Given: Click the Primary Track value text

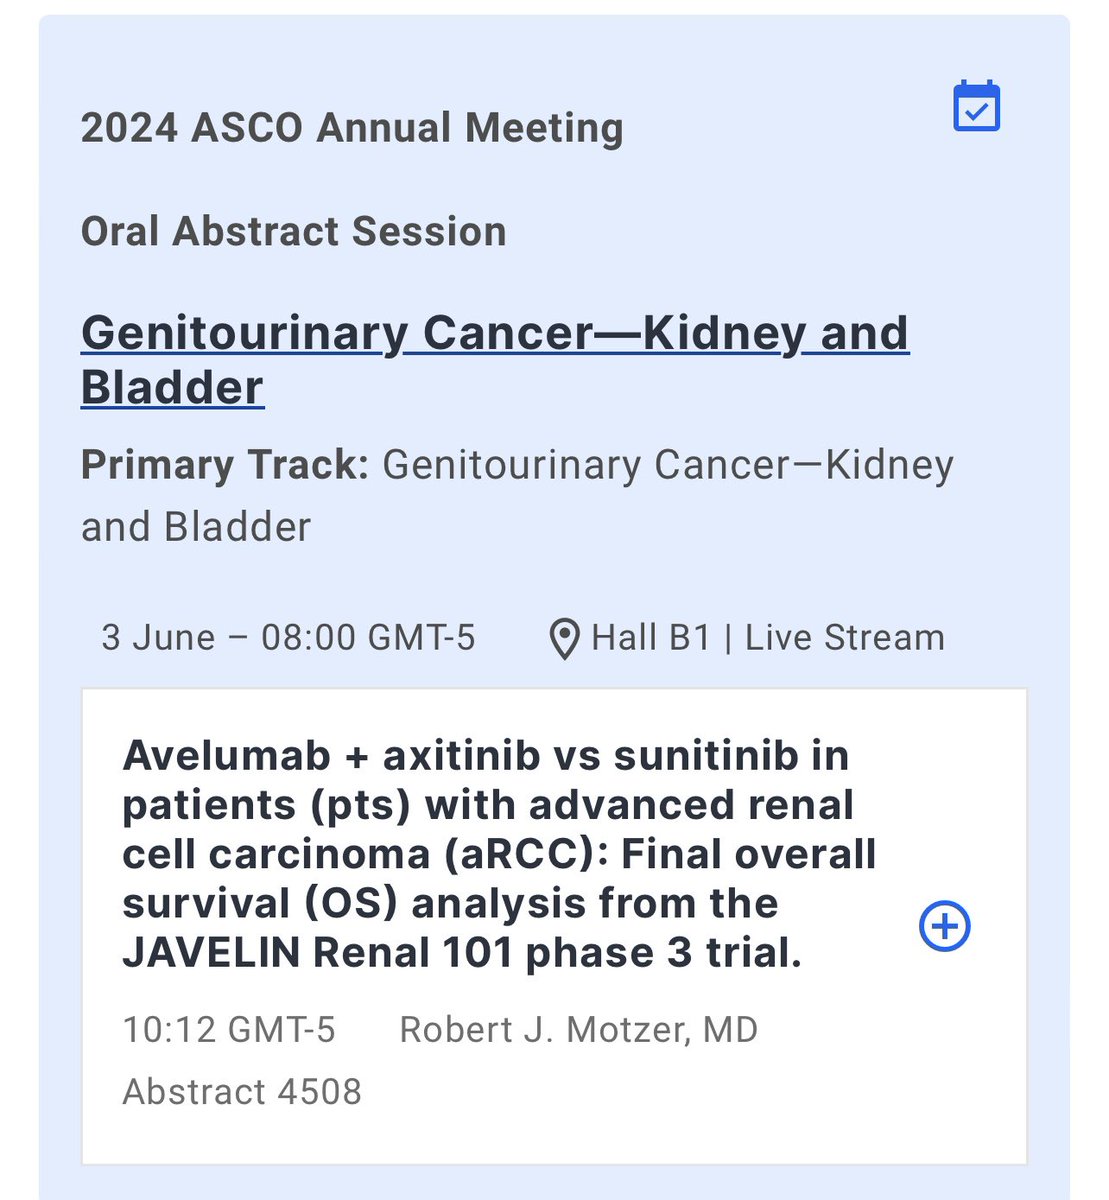Looking at the screenshot, I should [517, 496].
